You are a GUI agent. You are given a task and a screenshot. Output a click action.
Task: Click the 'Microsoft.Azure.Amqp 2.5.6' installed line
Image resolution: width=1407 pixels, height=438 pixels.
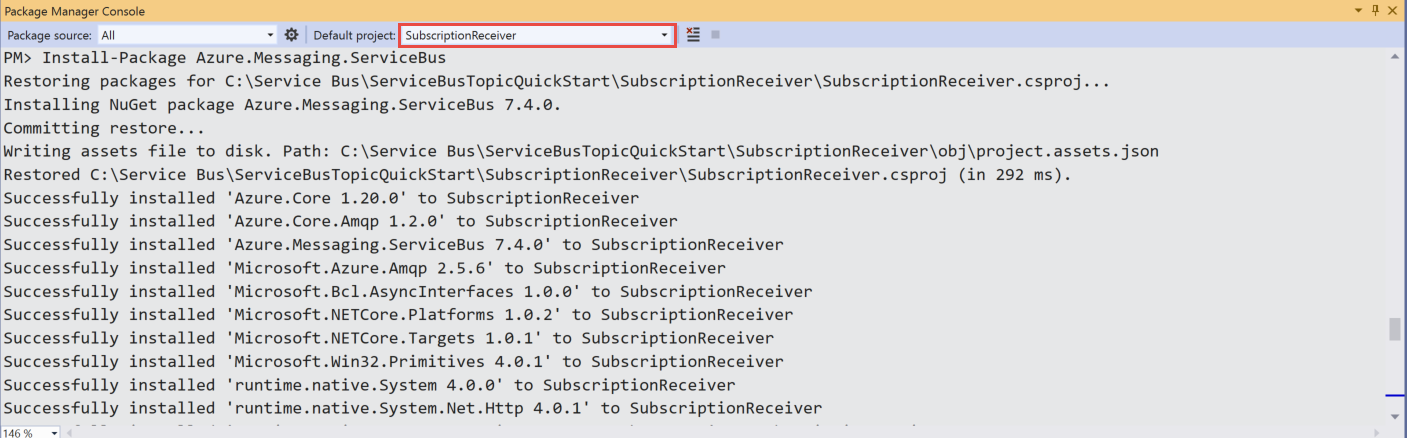click(x=364, y=268)
